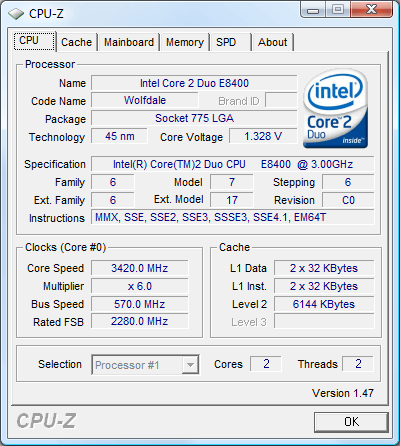Show the About tab

pyautogui.click(x=273, y=42)
